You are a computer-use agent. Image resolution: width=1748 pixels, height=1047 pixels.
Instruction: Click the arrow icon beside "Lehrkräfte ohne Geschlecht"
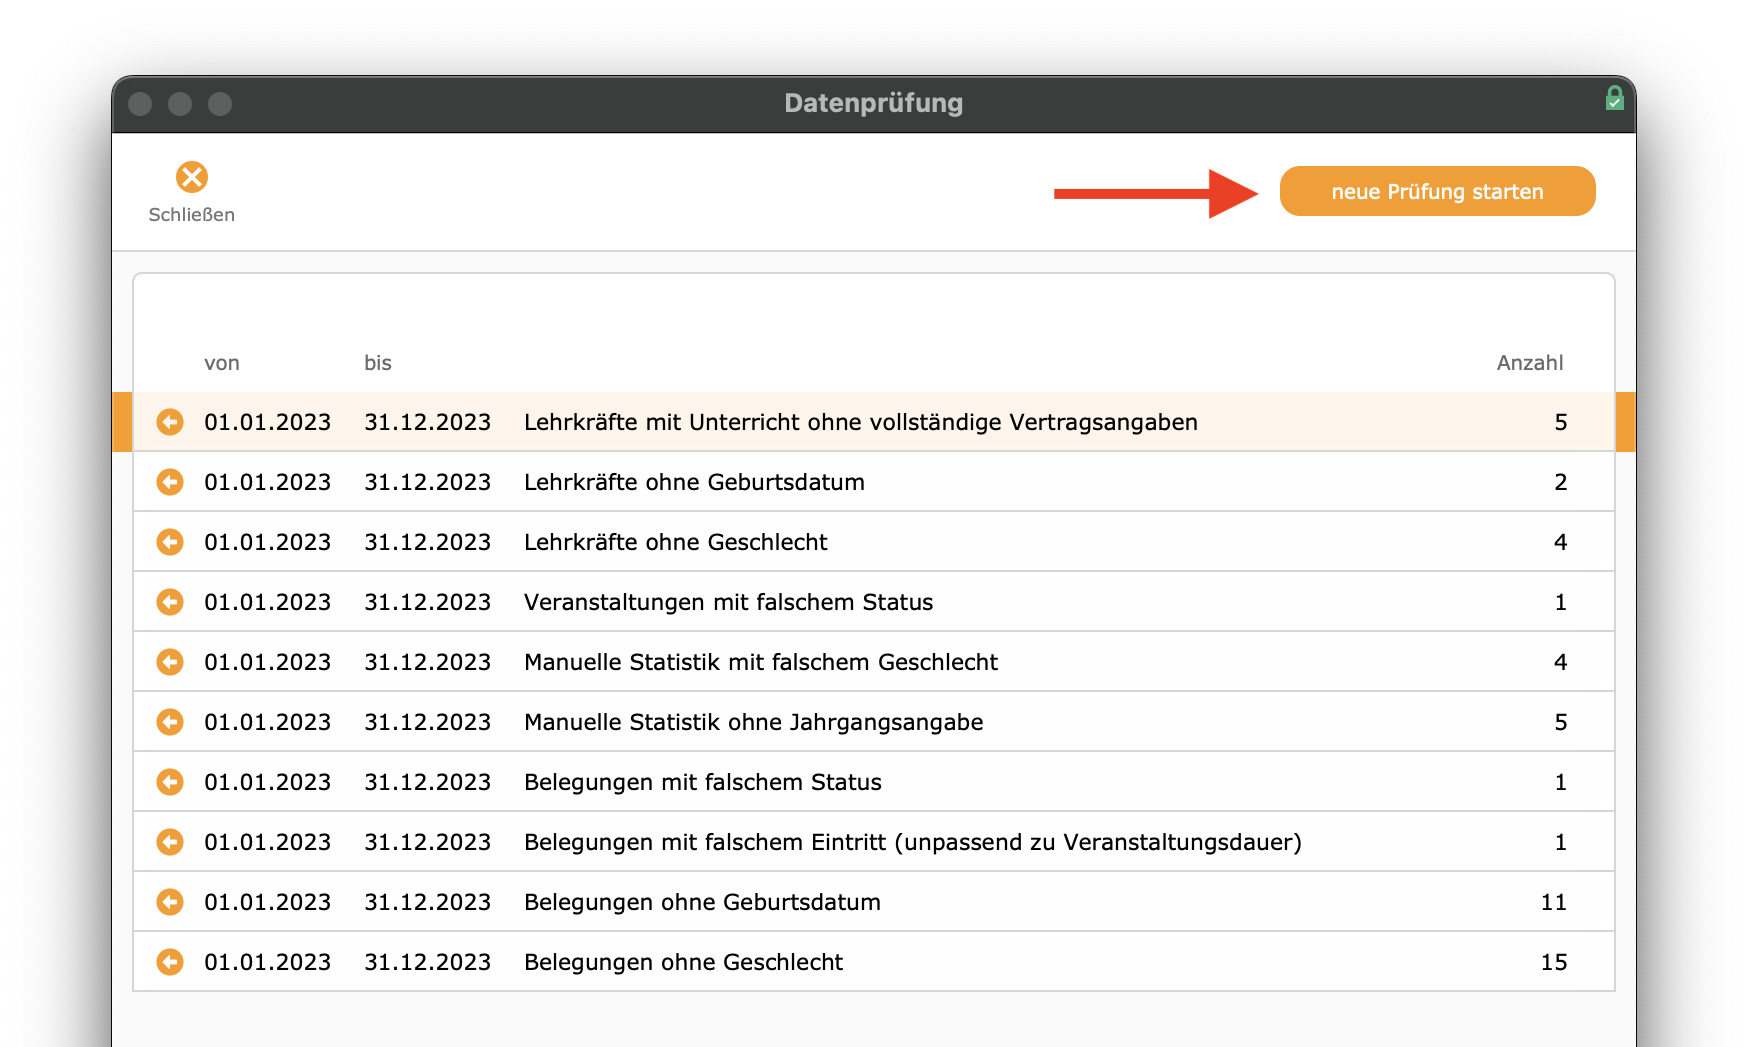click(x=170, y=542)
